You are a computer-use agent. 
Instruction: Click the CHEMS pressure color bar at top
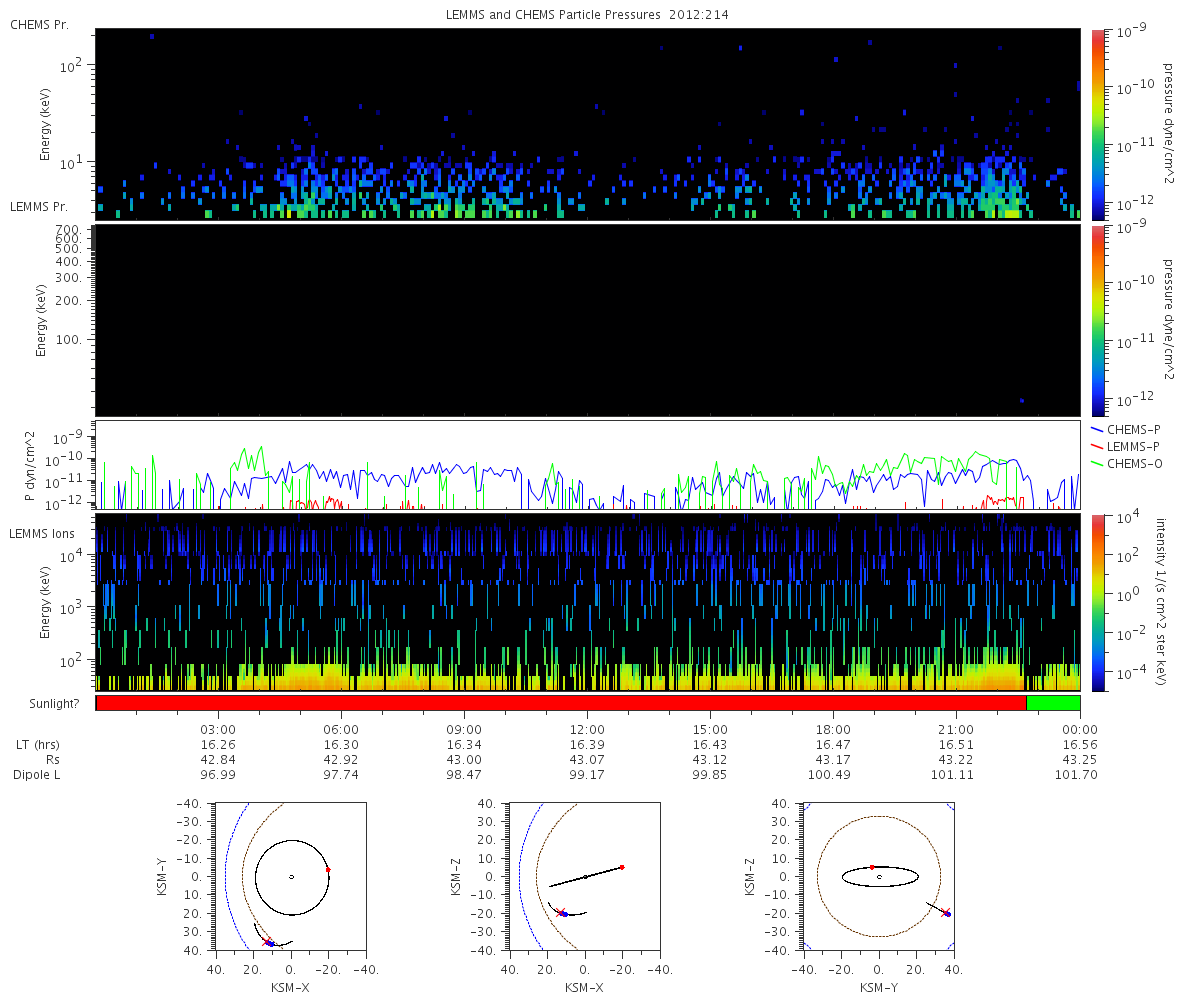(1097, 124)
